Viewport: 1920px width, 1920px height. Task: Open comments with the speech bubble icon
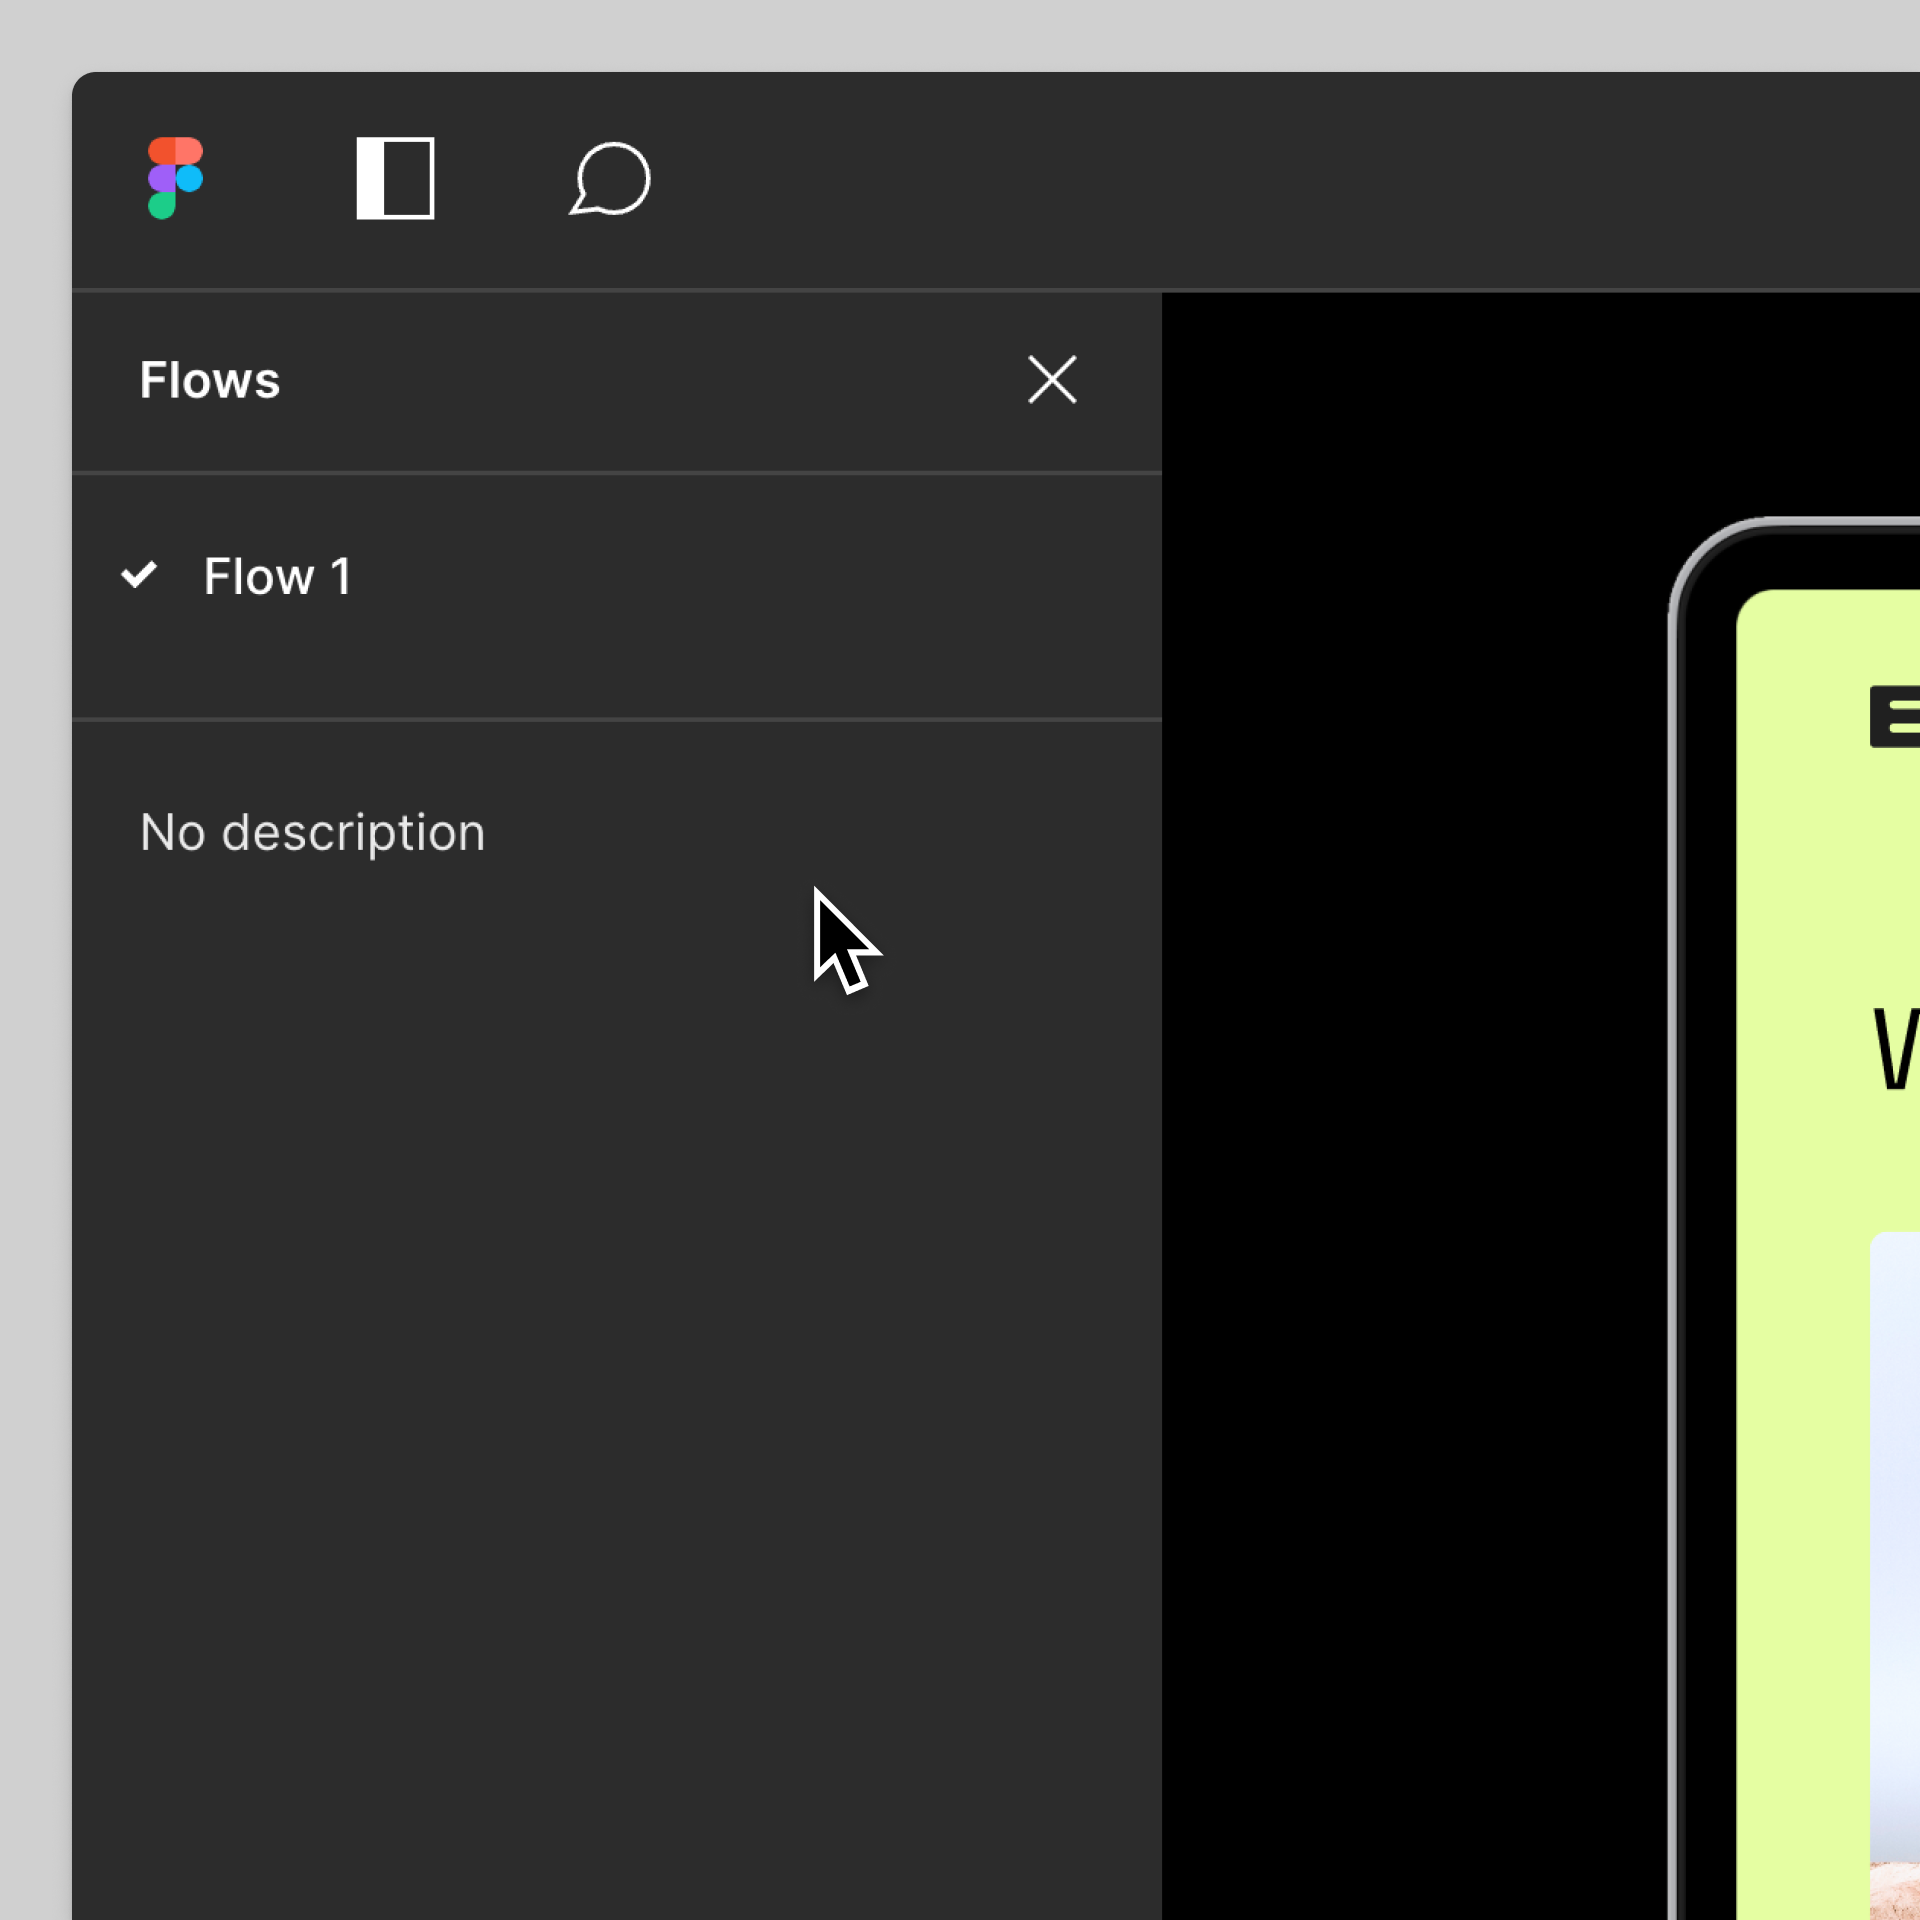610,178
